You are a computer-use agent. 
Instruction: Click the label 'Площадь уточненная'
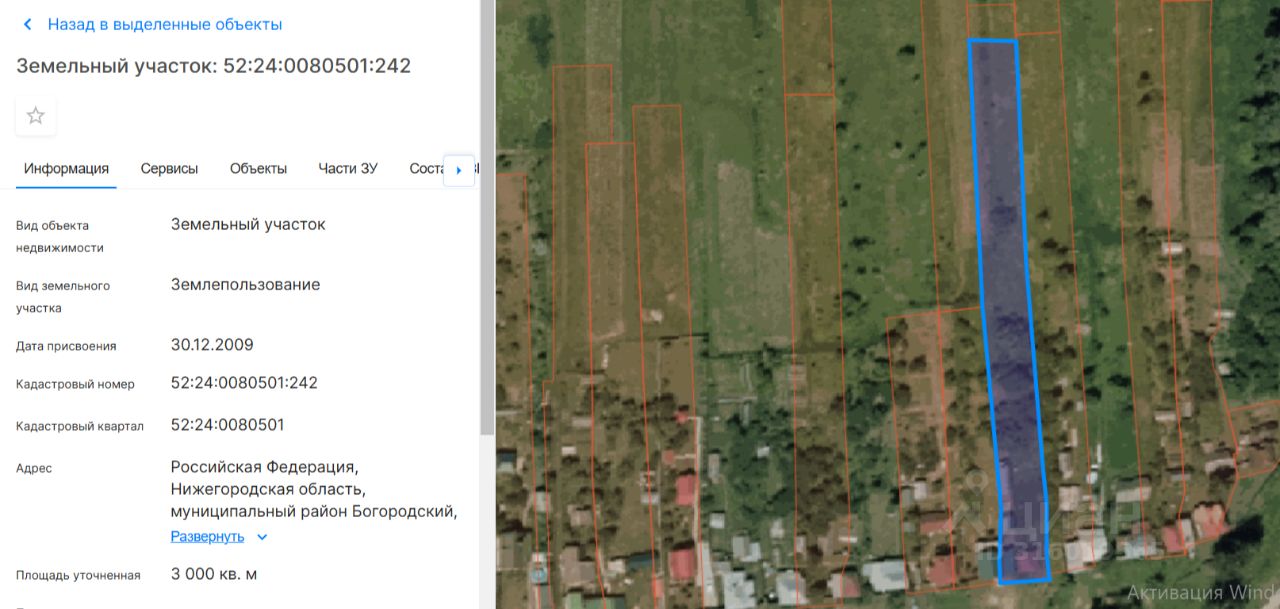coord(78,576)
